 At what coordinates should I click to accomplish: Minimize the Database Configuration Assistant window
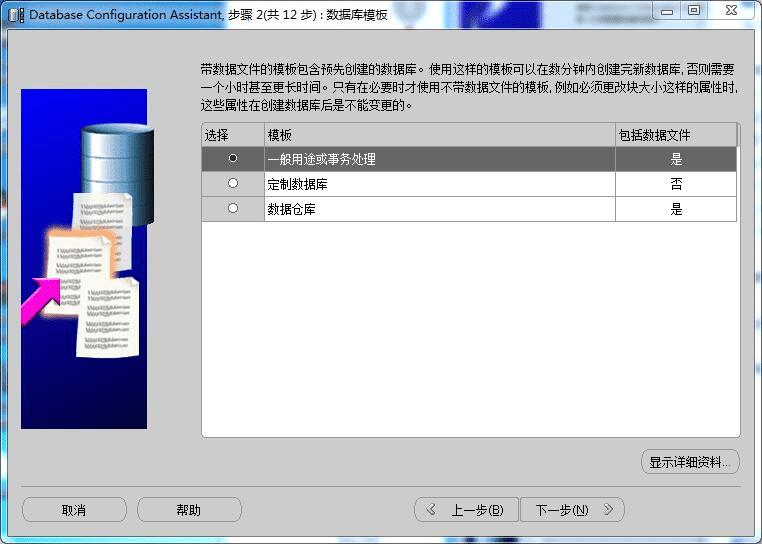click(x=667, y=11)
